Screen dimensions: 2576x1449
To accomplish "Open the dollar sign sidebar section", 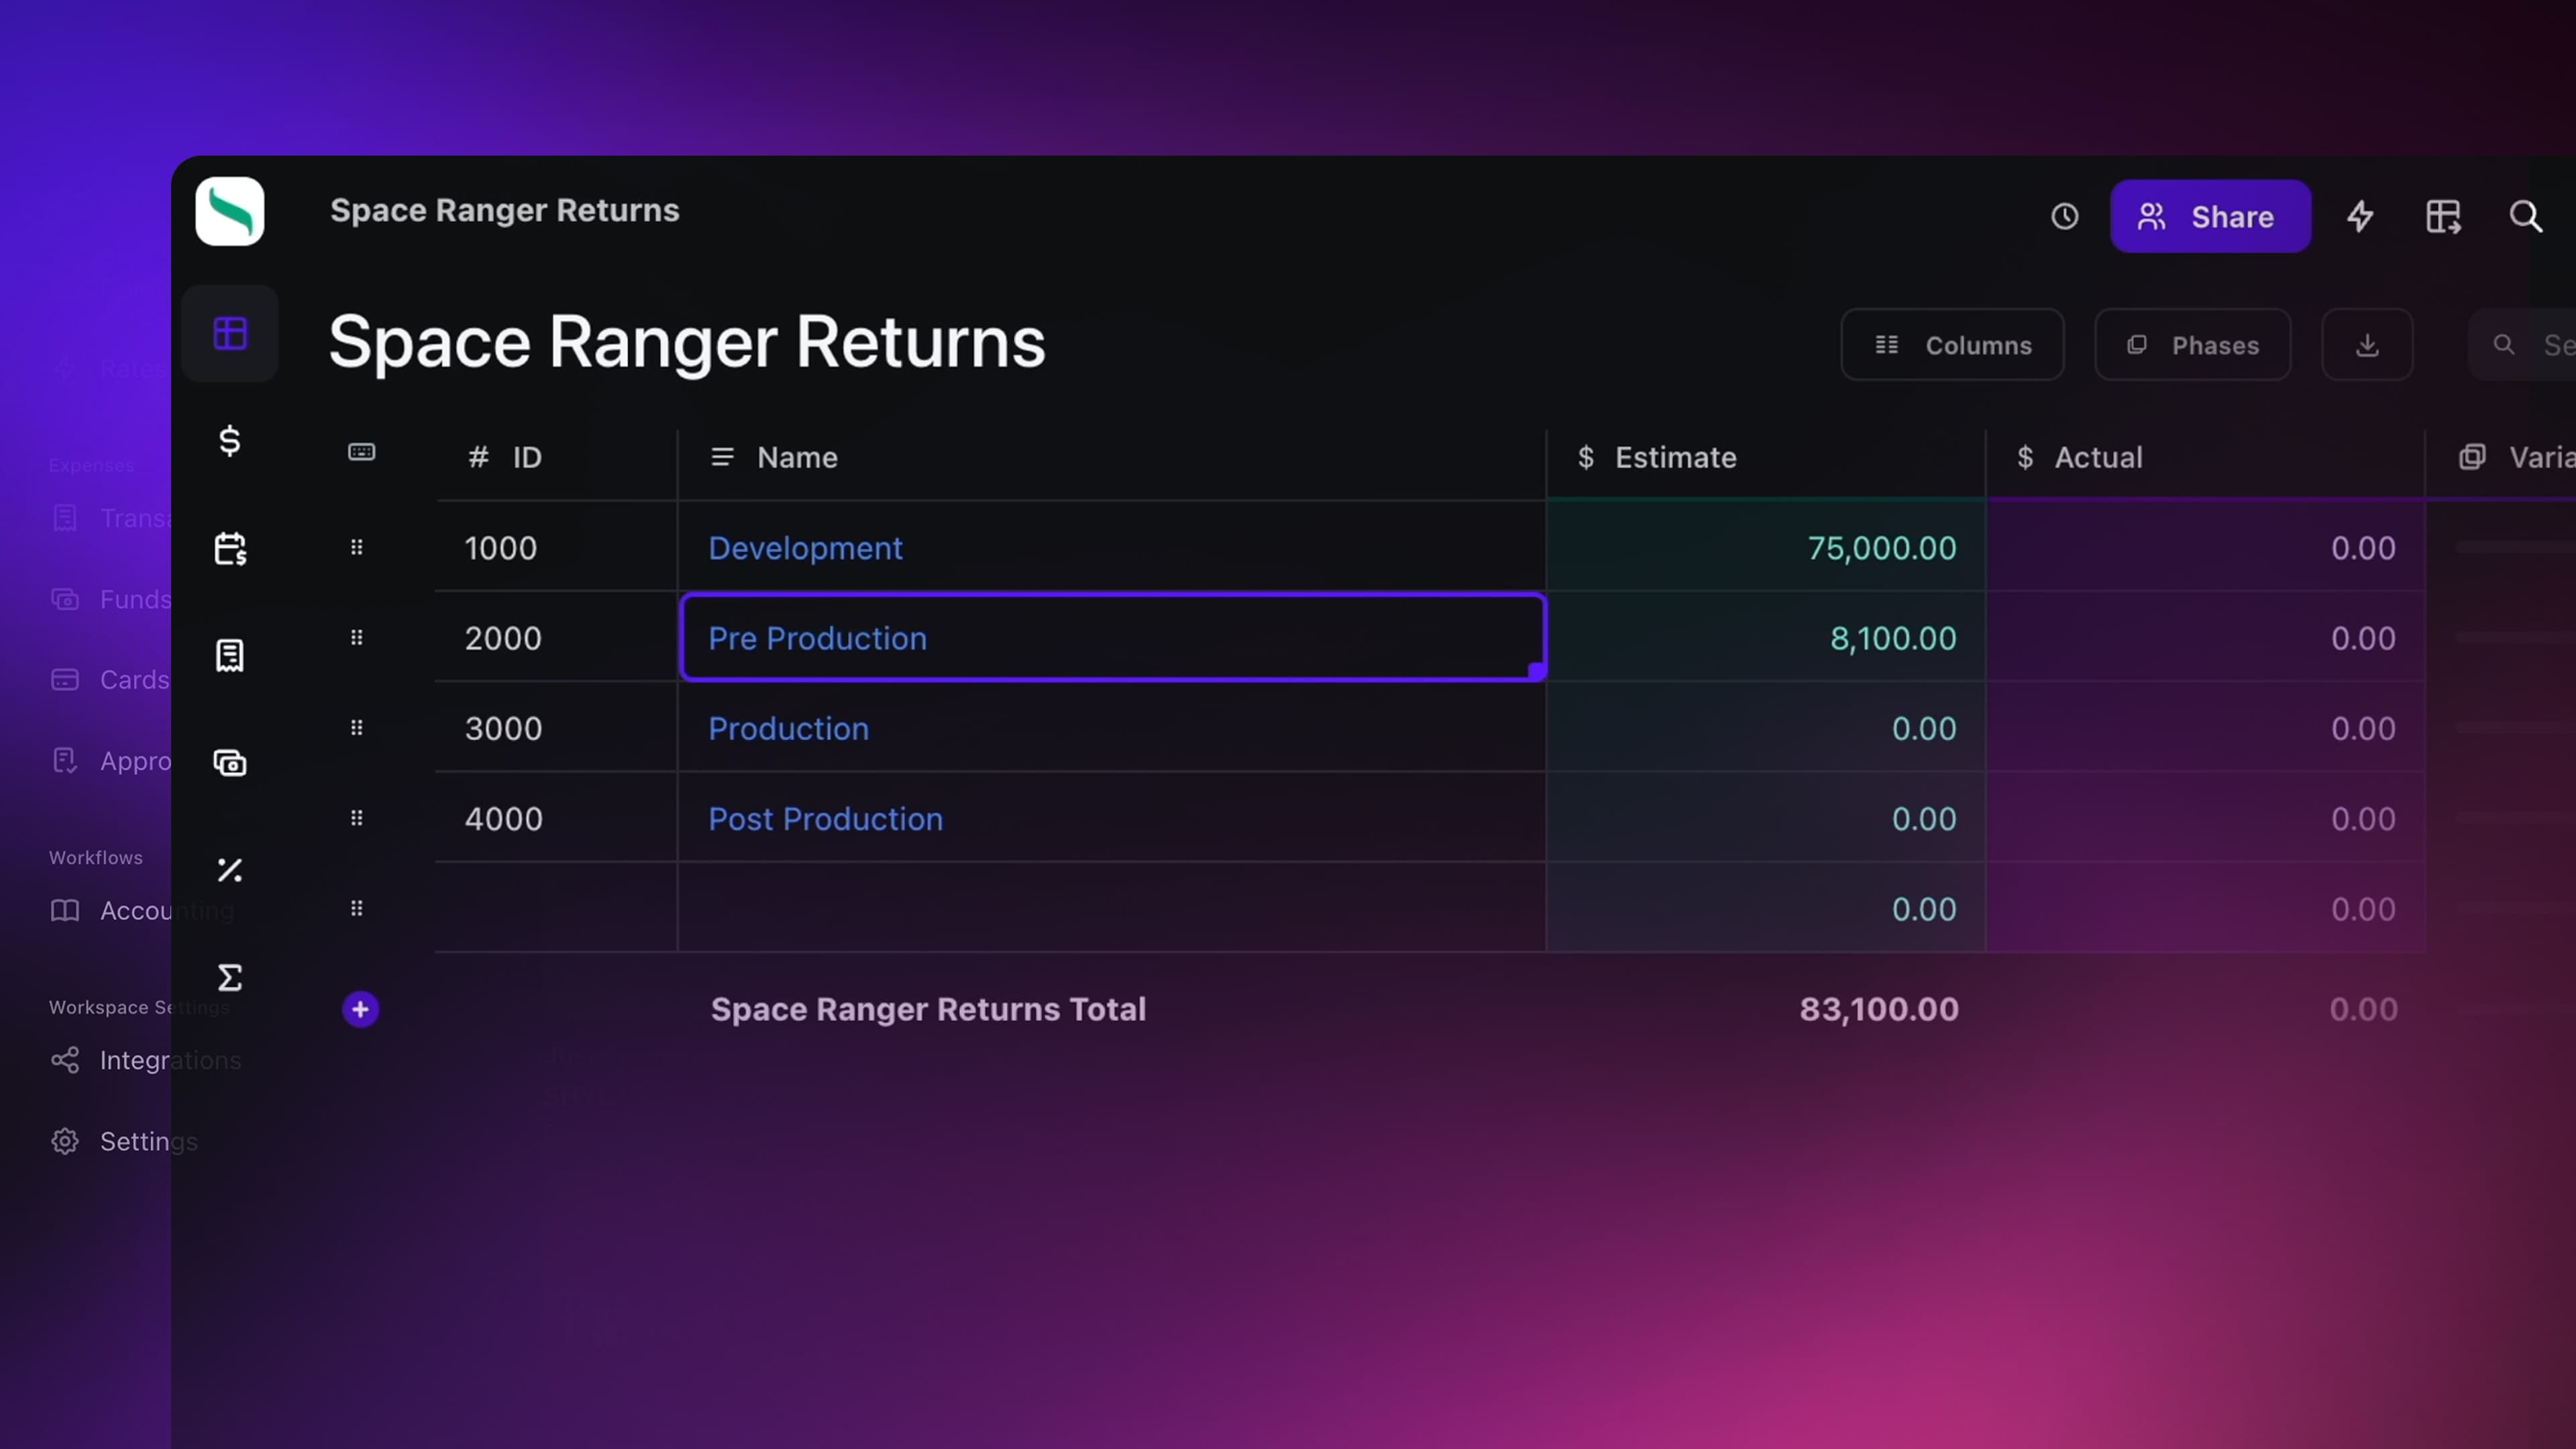I will (x=230, y=441).
